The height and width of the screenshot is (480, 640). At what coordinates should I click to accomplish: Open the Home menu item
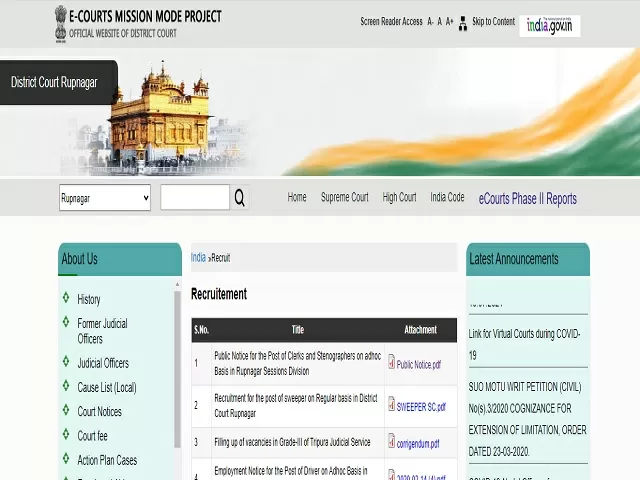pos(297,198)
